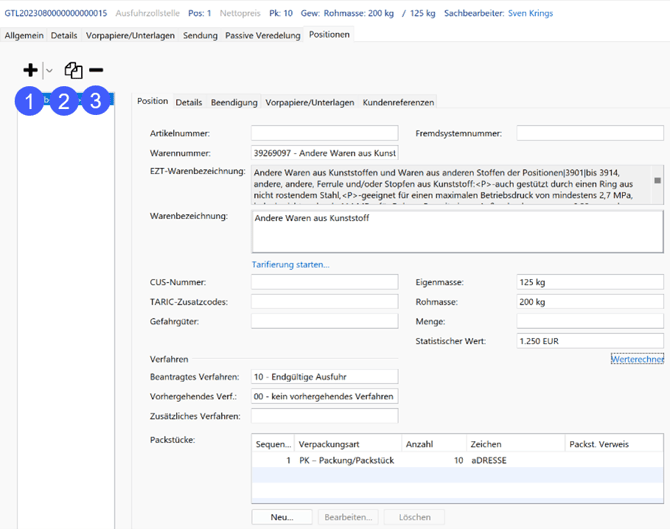The height and width of the screenshot is (529, 670).
Task: Switch to Sendung tab
Action: click(x=200, y=35)
